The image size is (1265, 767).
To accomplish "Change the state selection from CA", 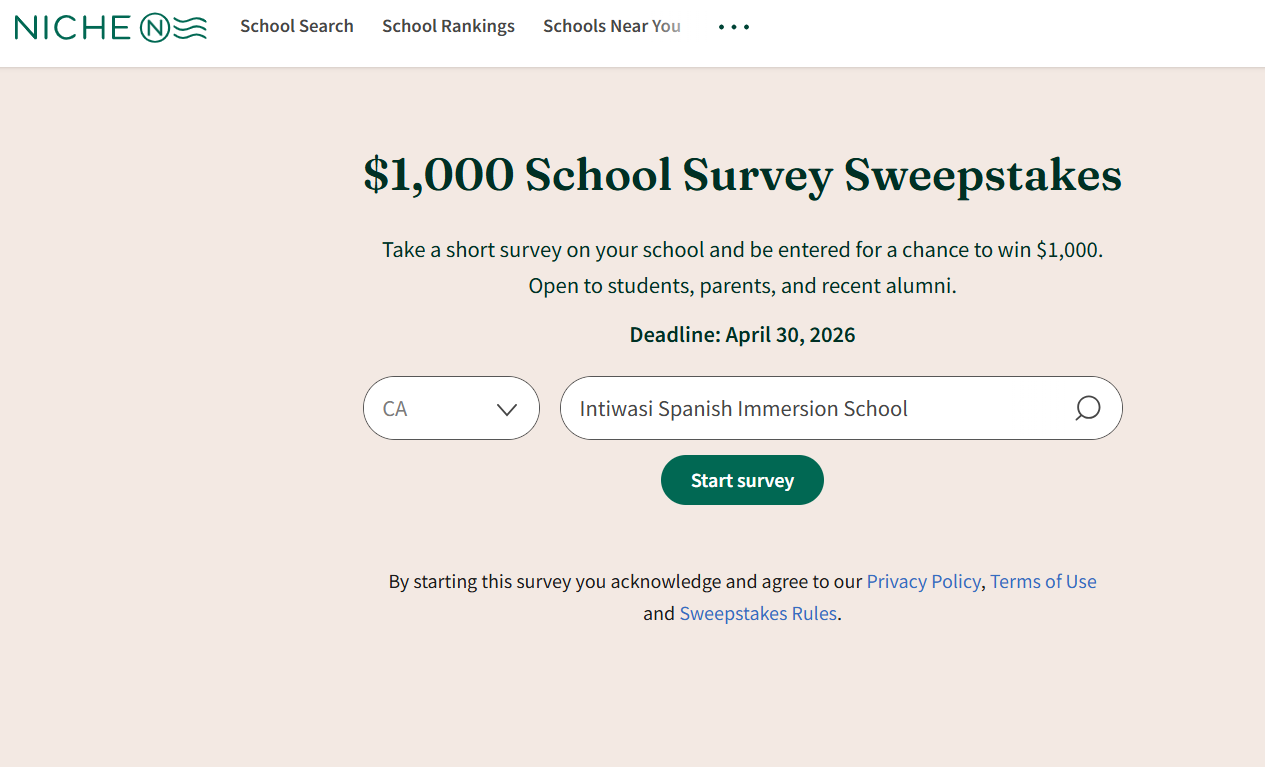I will click(451, 408).
